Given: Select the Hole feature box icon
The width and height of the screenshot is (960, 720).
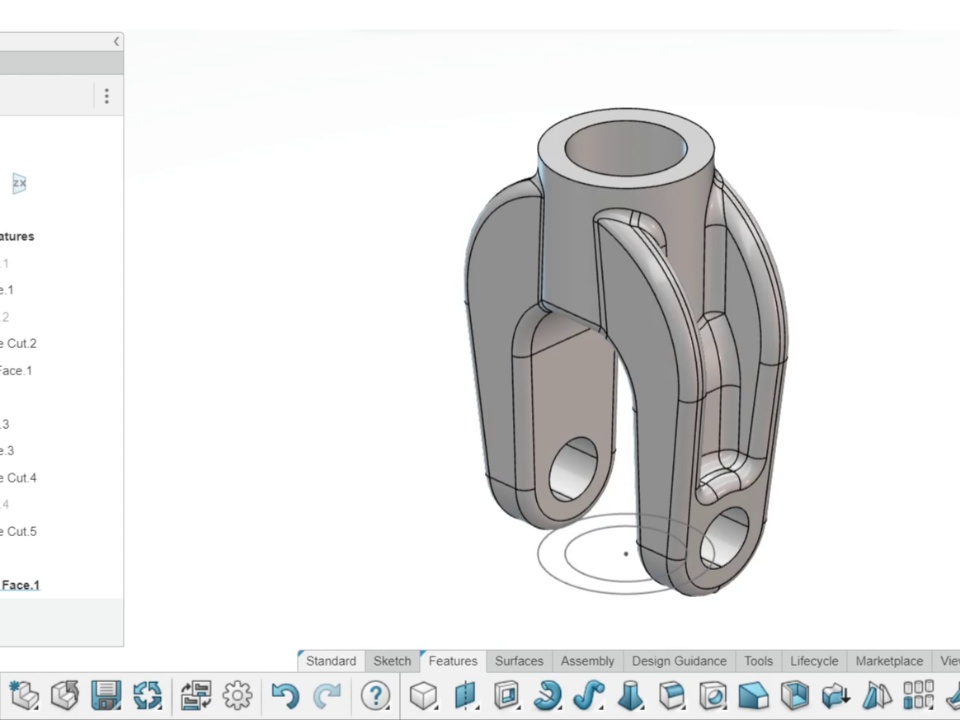Looking at the screenshot, I should click(713, 696).
